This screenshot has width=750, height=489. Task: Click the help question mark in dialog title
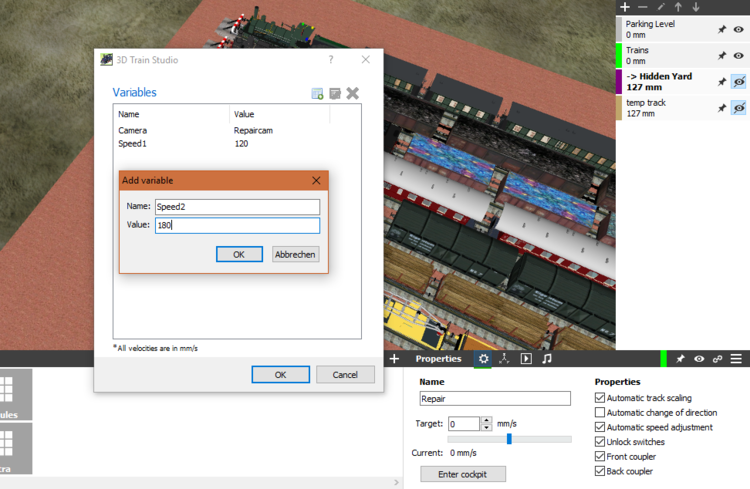point(331,59)
